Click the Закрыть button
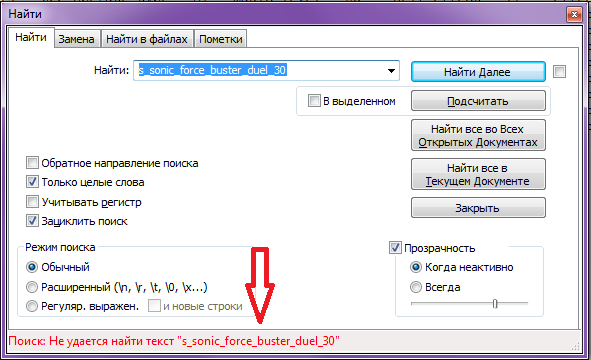 [x=478, y=208]
